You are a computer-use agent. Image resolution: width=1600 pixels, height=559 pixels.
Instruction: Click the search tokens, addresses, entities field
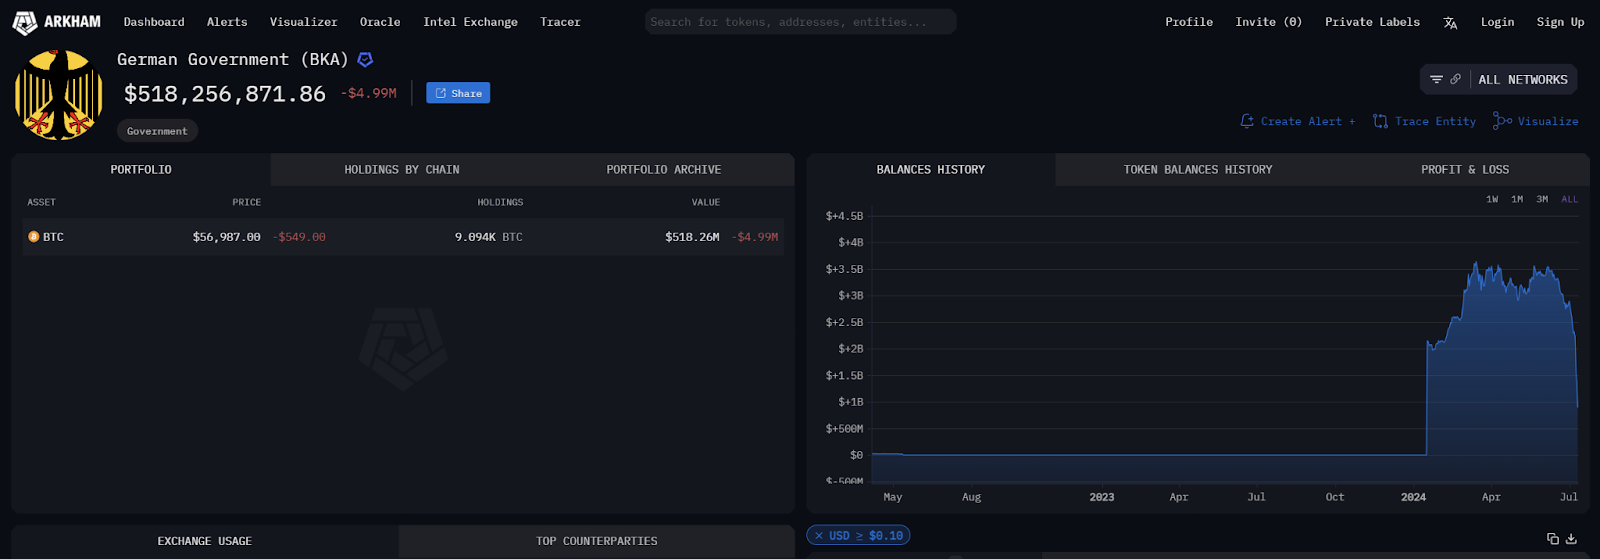pos(800,22)
